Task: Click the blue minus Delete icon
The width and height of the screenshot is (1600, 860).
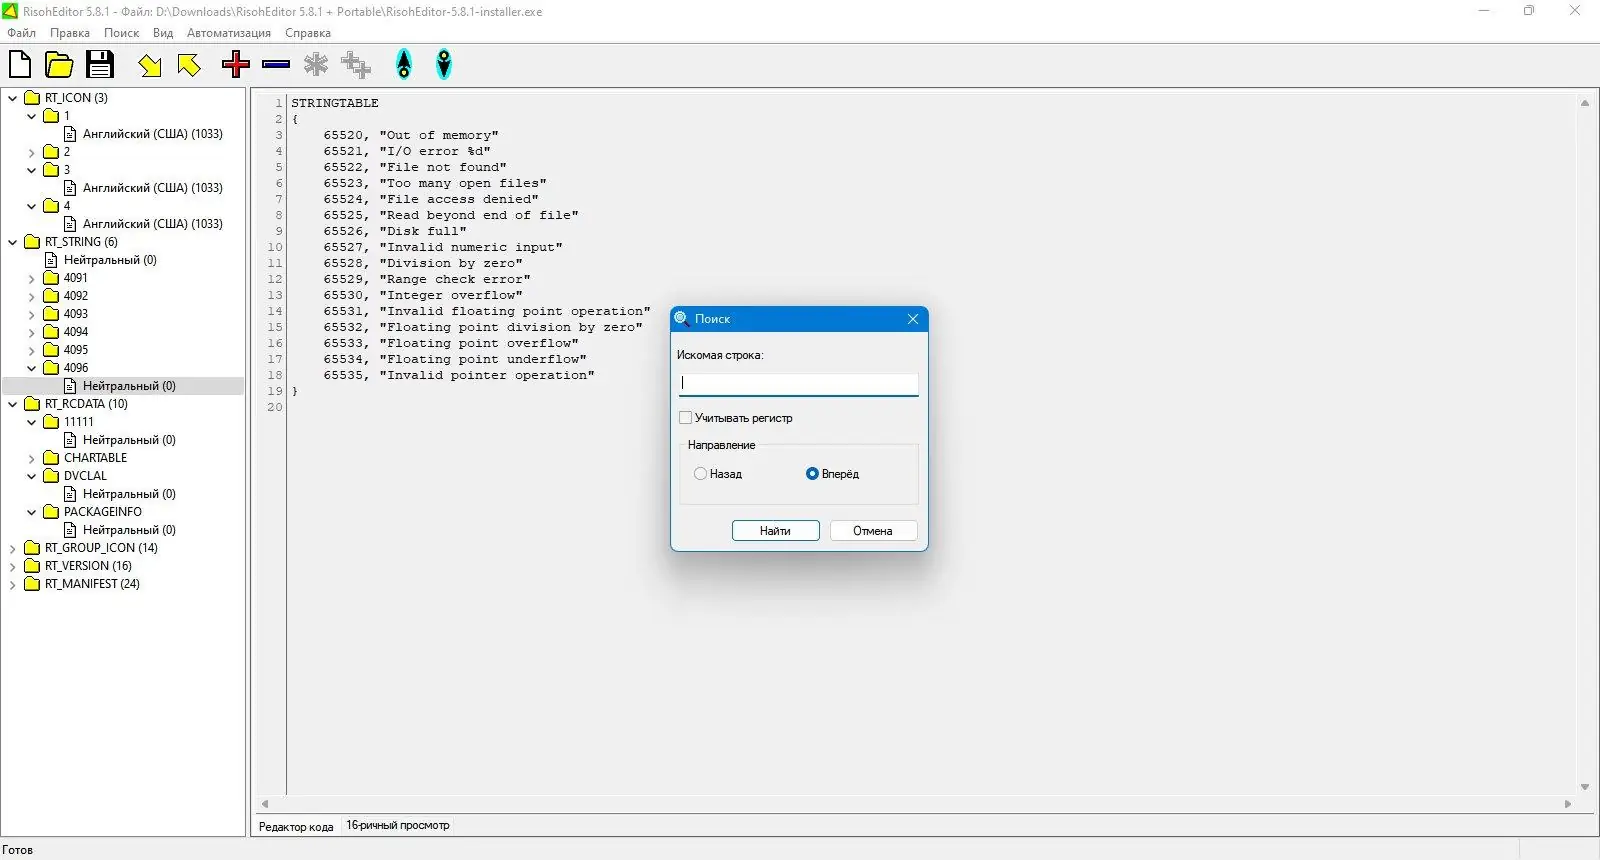Action: click(x=276, y=65)
